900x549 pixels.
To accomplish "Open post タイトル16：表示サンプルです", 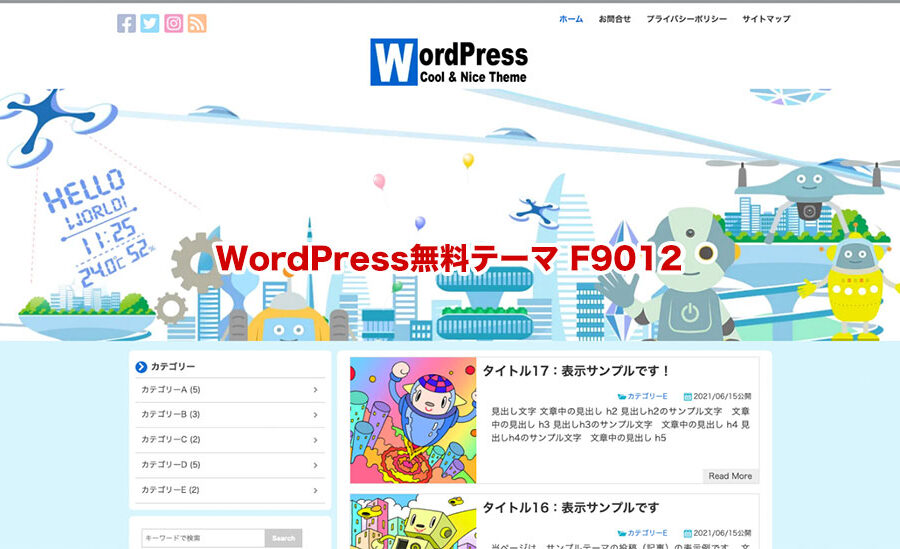I will 571,508.
